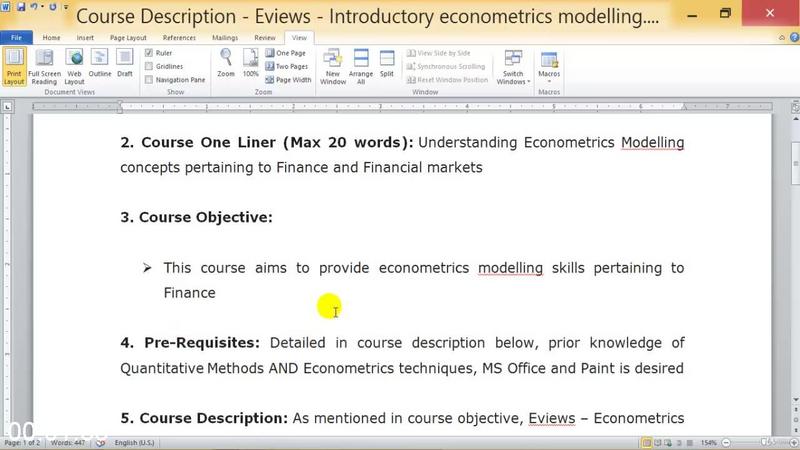Select Full Screen Reading status bar button
This screenshot has height=450, width=800.
click(657, 443)
